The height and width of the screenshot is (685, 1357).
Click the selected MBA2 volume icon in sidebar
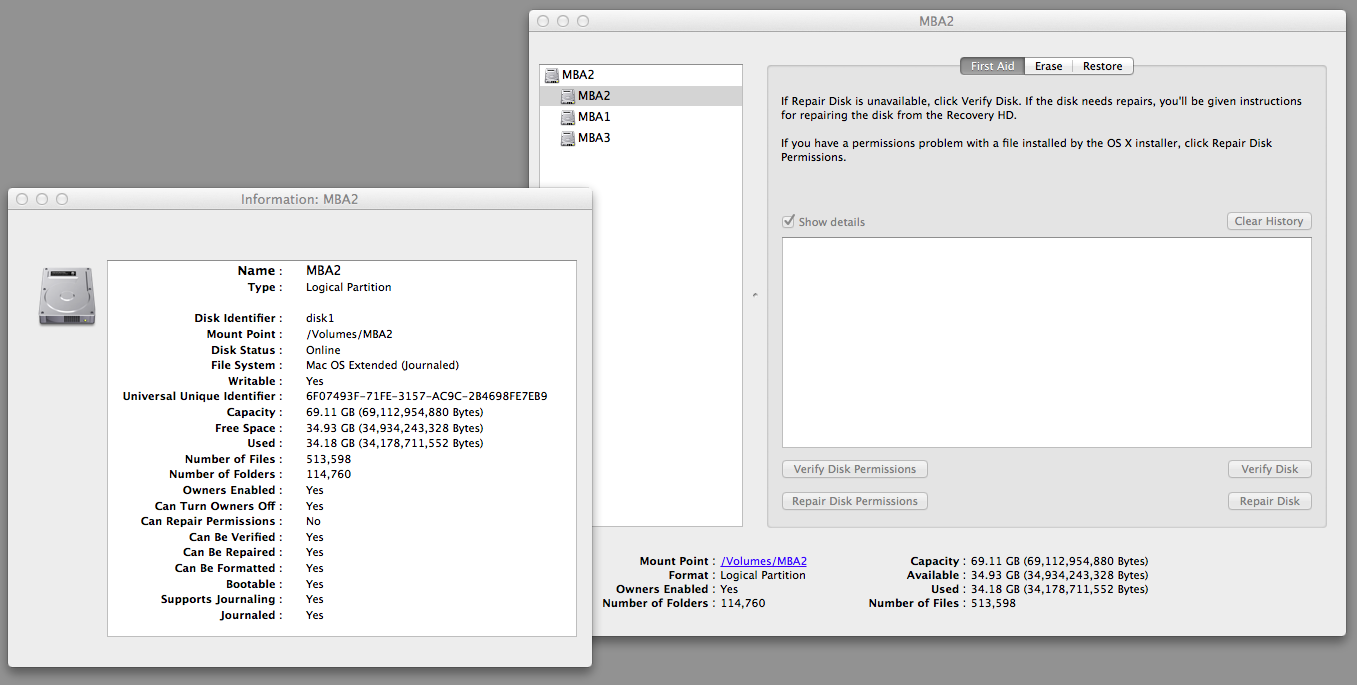coord(567,96)
